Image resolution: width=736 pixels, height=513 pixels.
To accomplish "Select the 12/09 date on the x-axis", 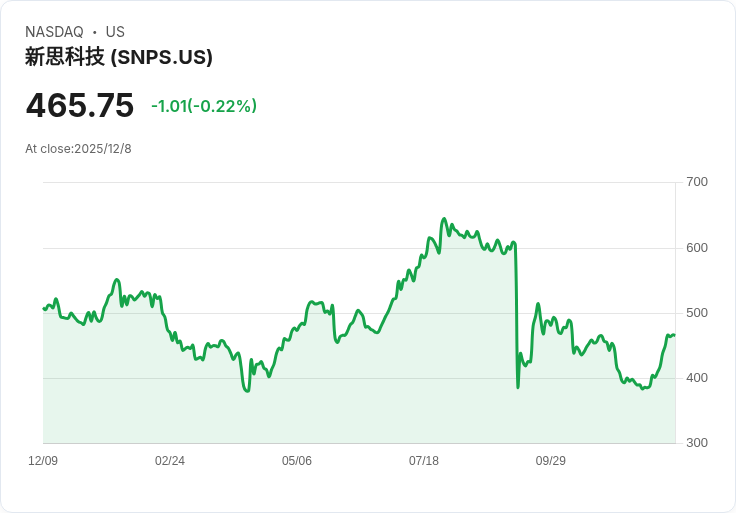I will [43, 461].
